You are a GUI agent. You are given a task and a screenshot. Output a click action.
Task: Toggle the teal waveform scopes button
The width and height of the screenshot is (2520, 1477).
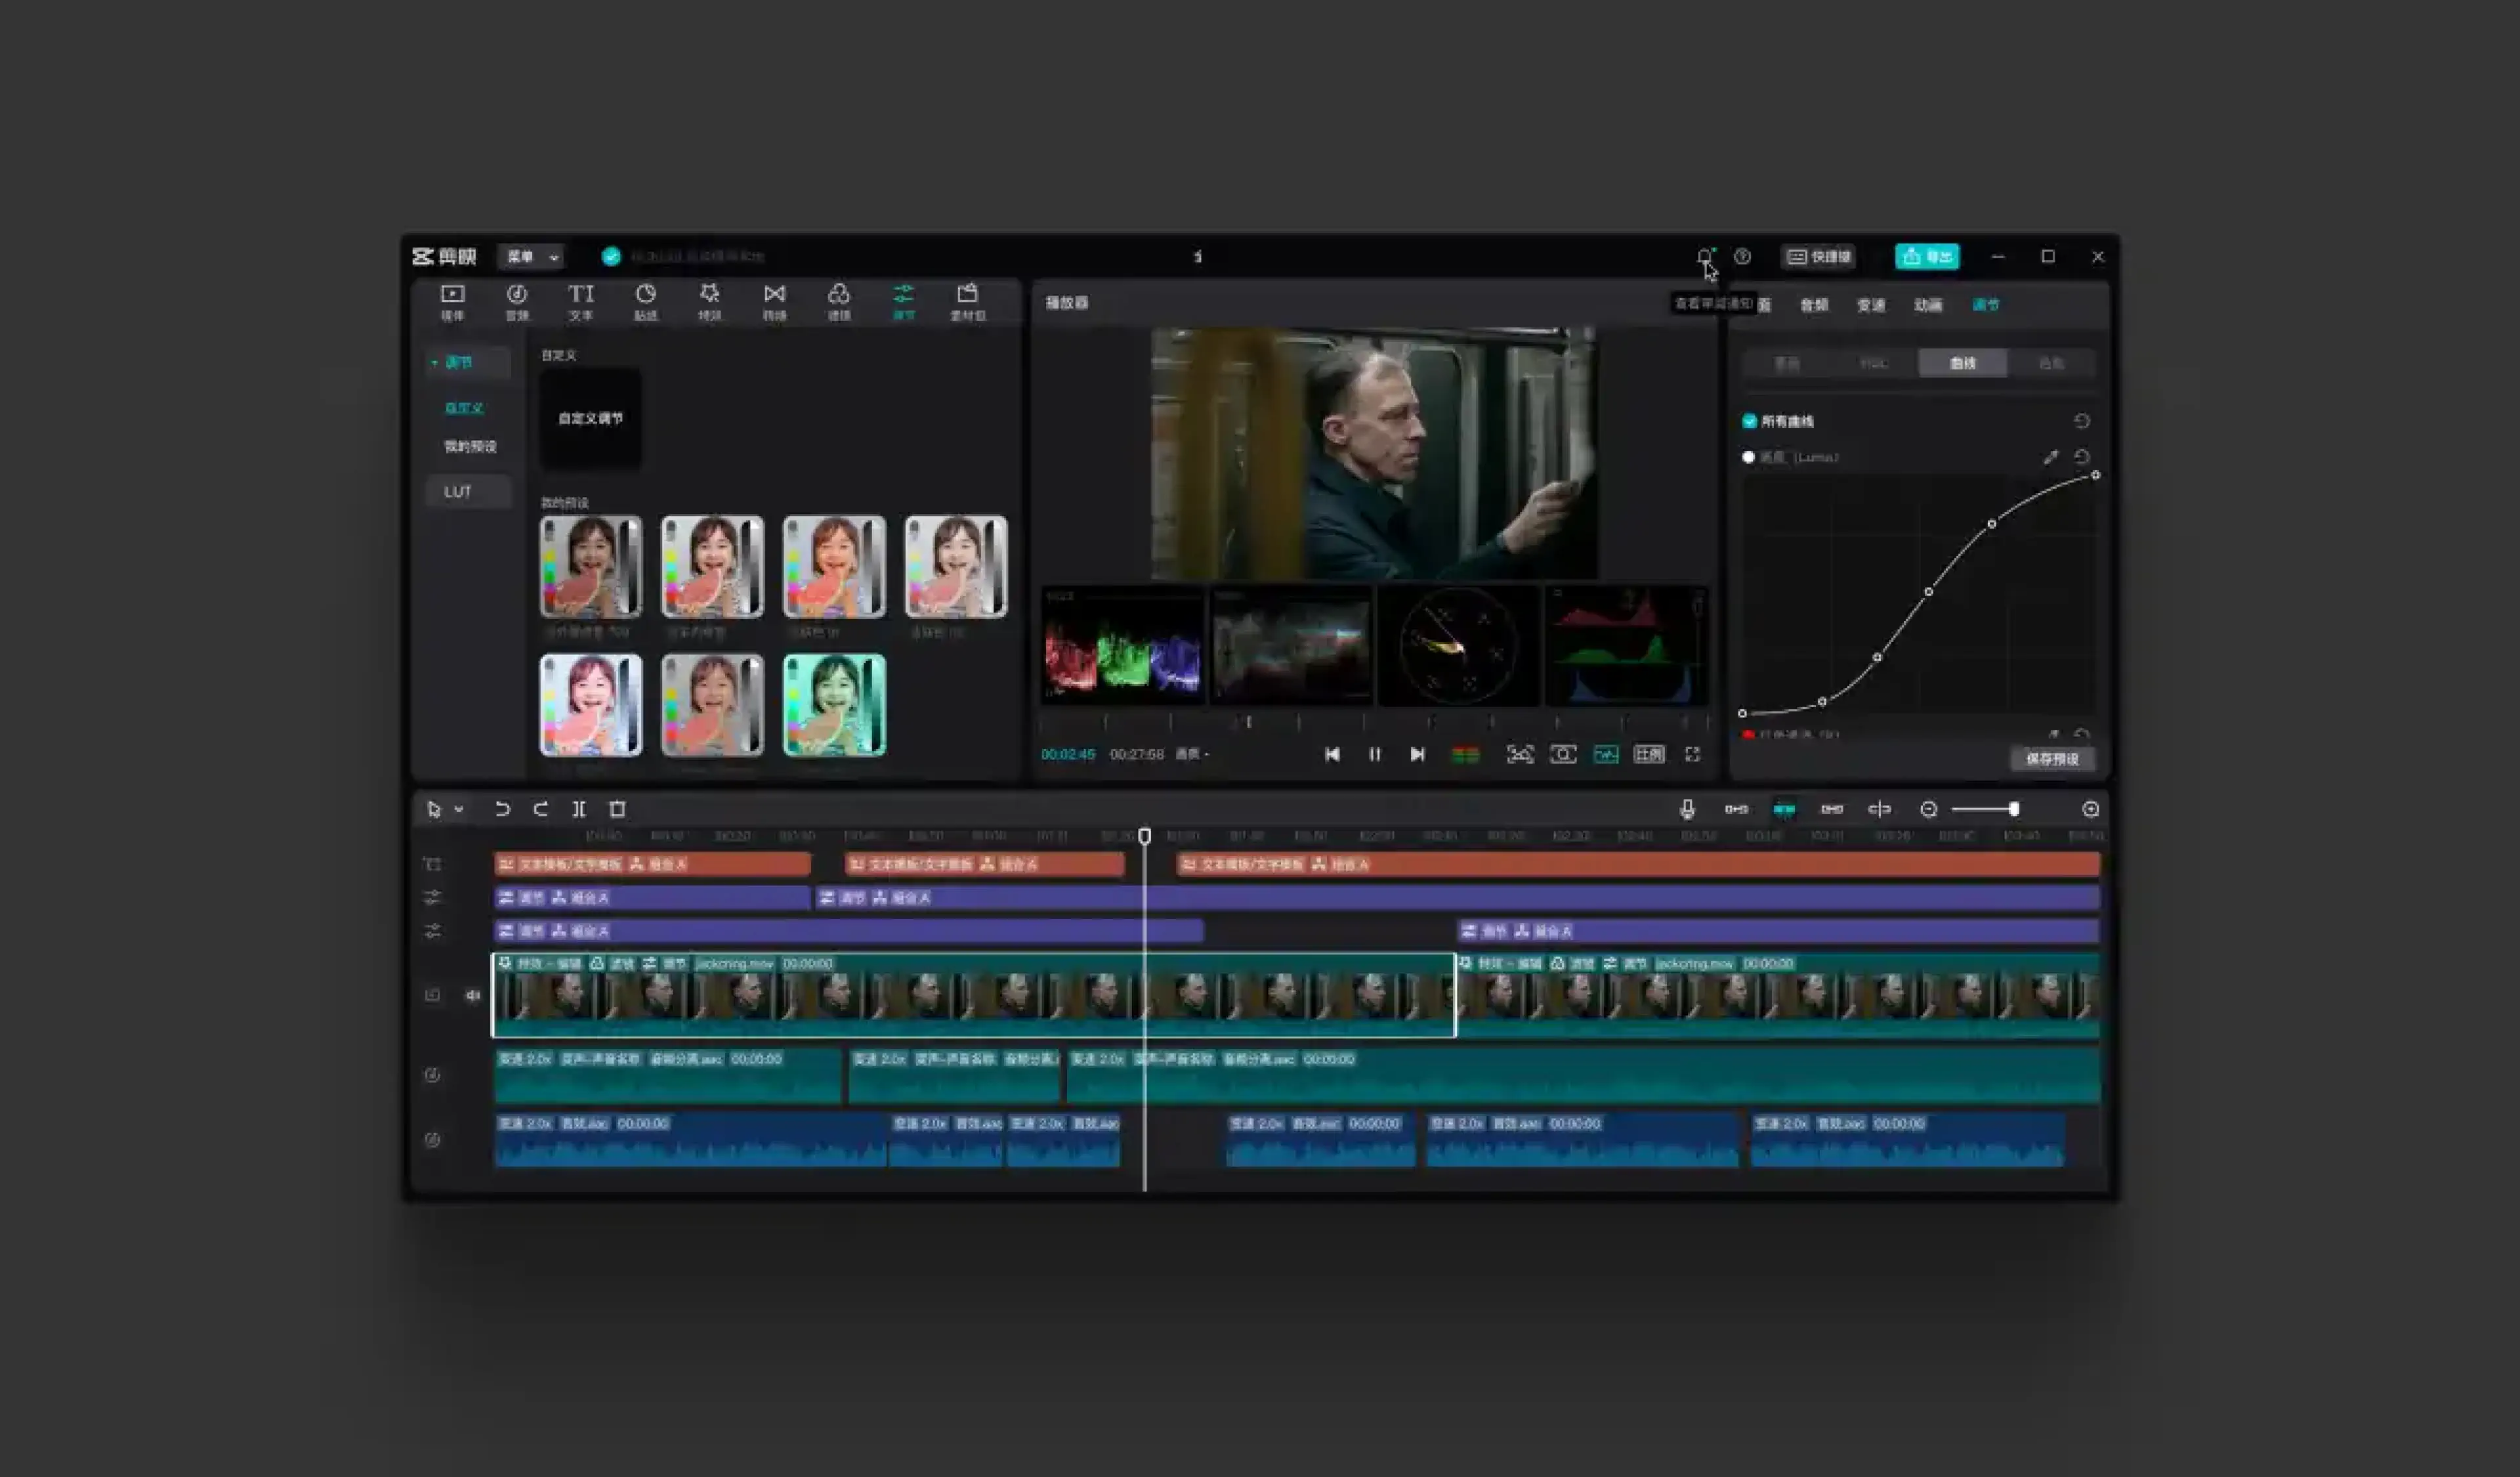(x=1606, y=754)
